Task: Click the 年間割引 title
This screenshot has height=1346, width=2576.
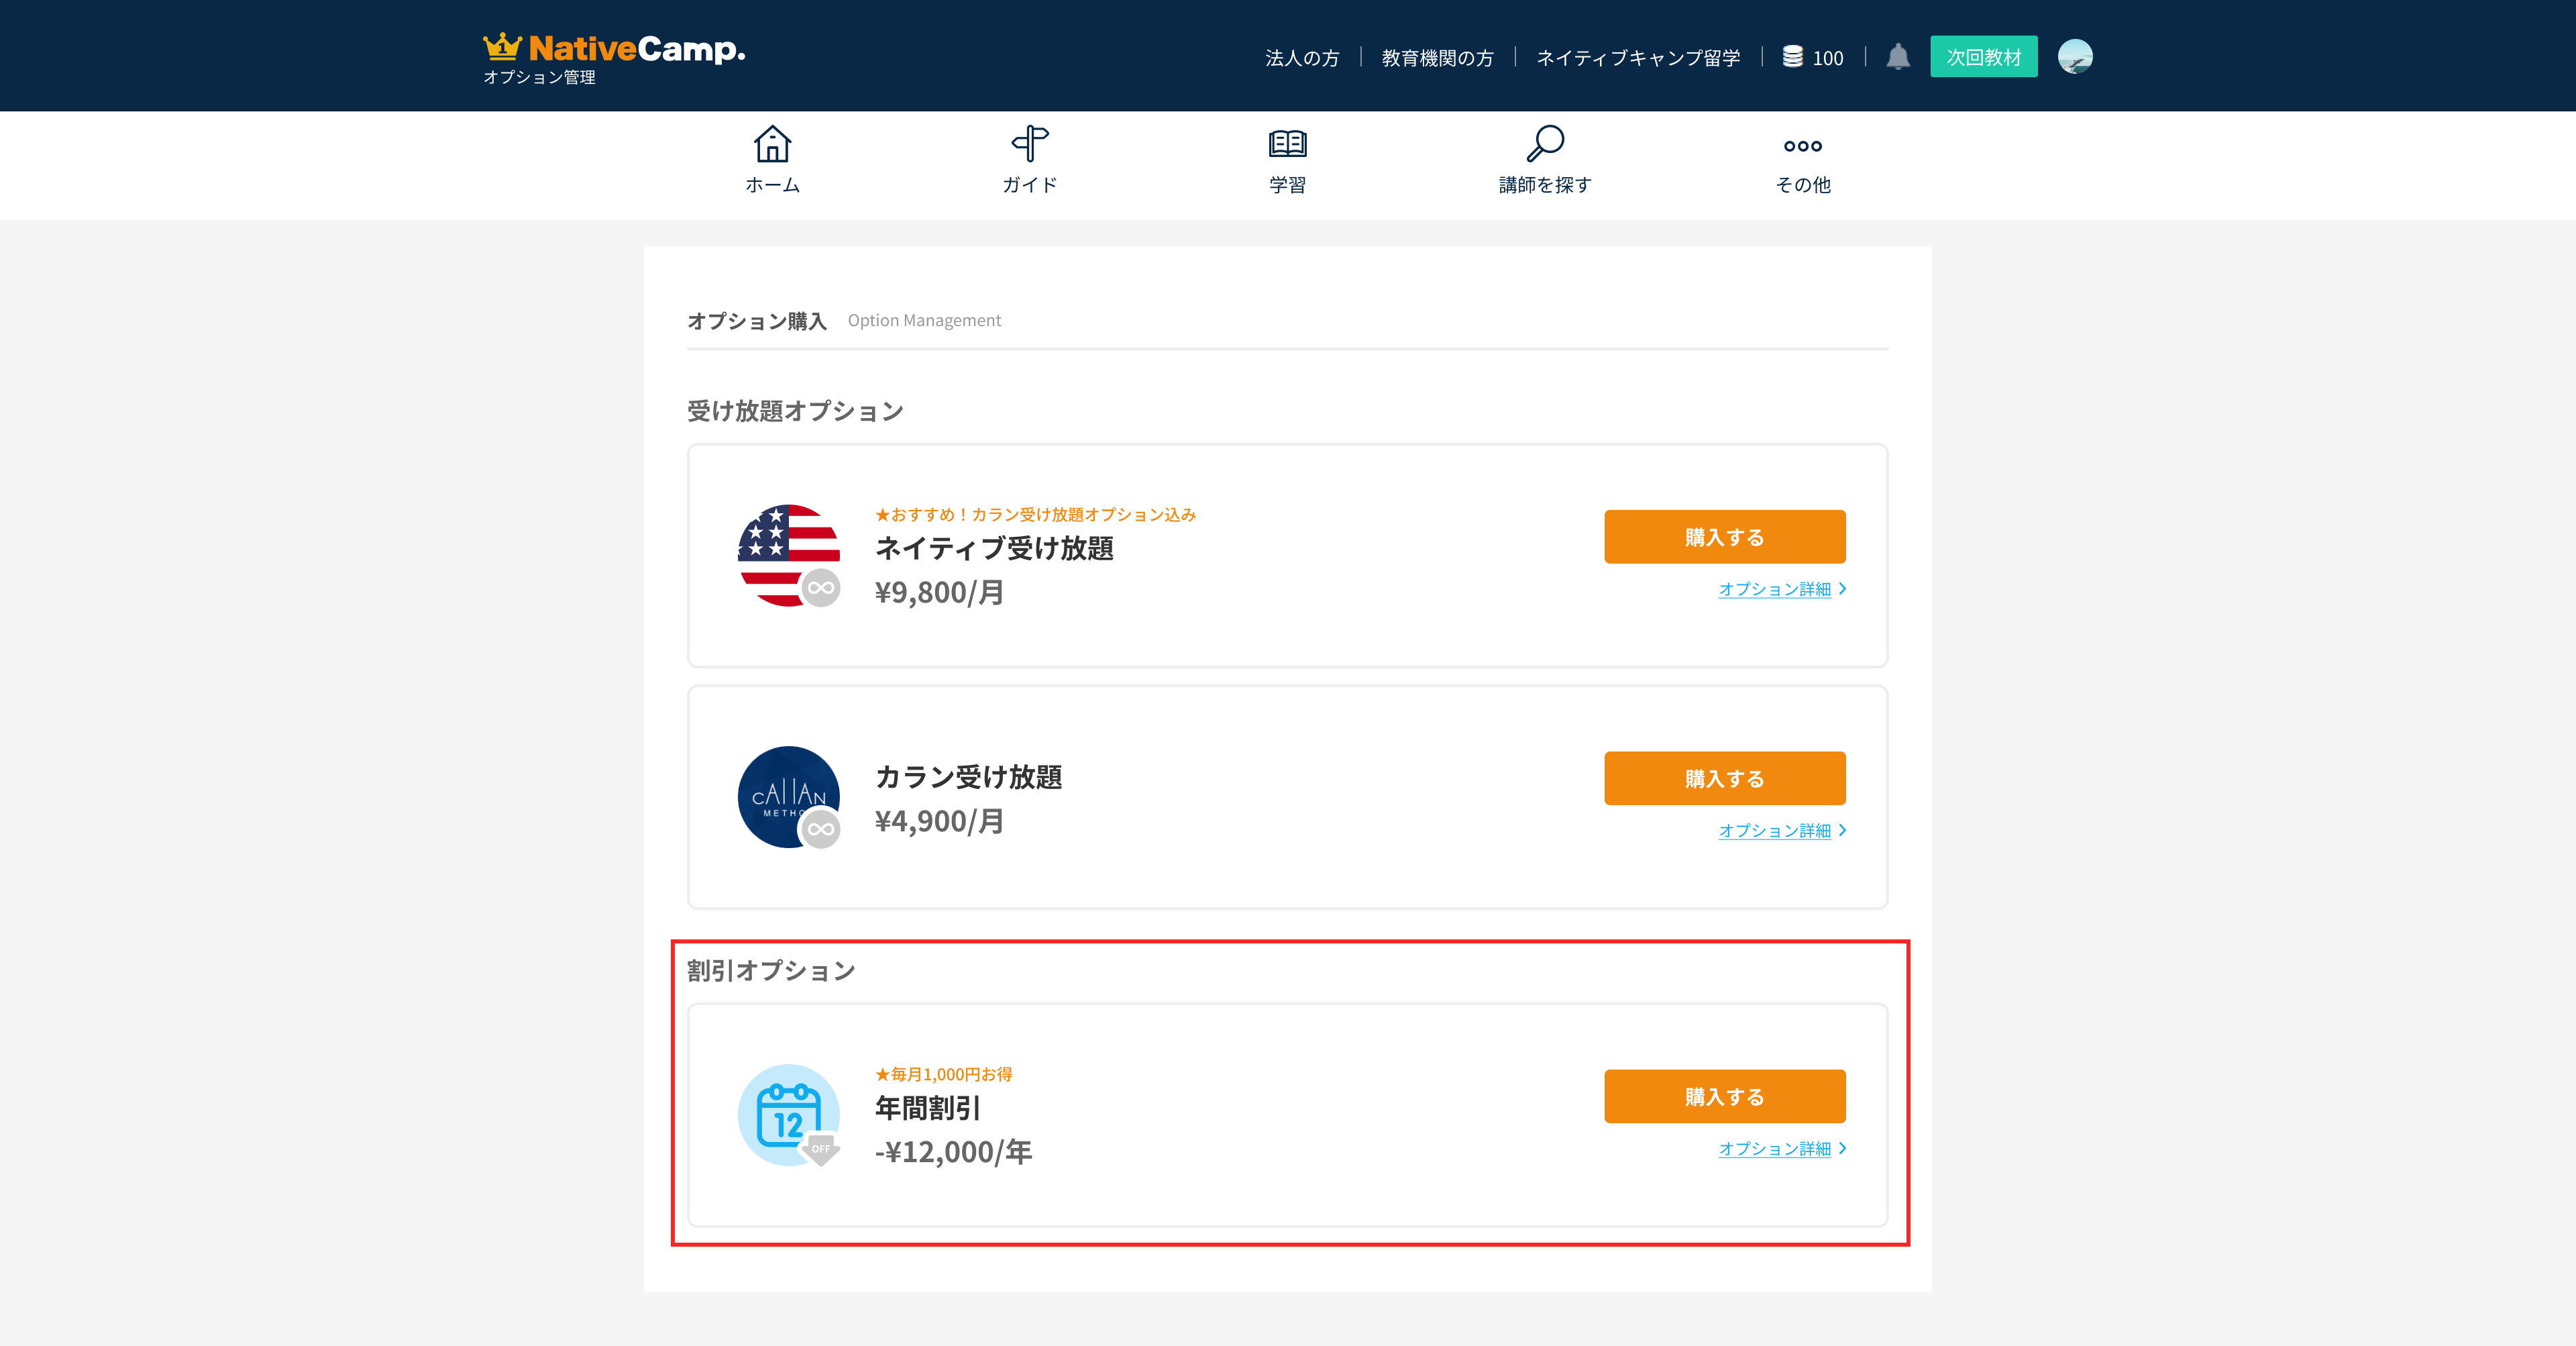Action: (x=928, y=1108)
